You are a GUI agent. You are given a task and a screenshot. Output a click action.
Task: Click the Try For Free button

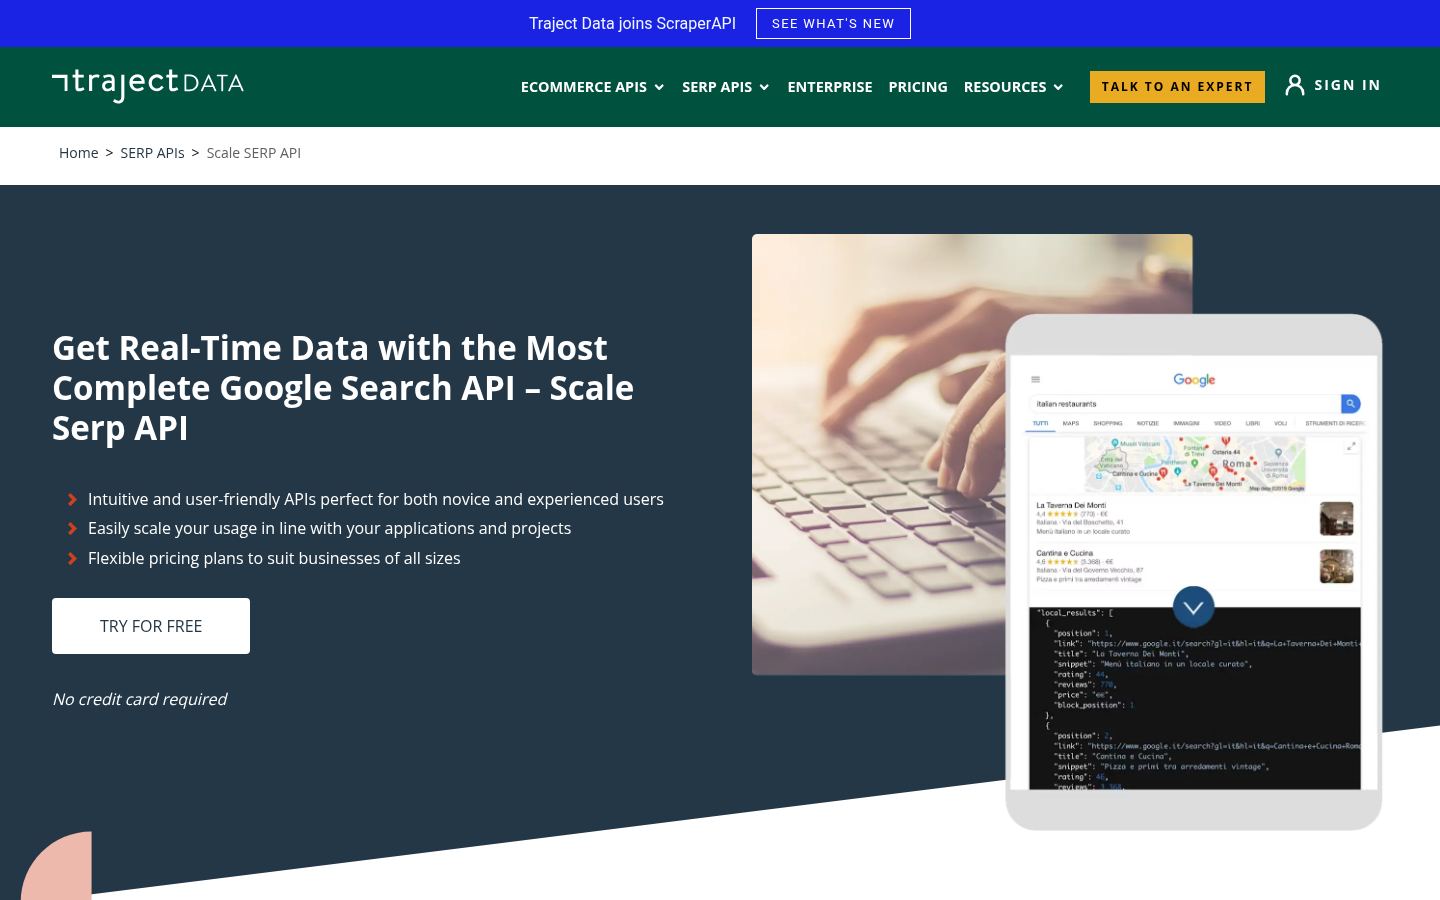pos(151,626)
